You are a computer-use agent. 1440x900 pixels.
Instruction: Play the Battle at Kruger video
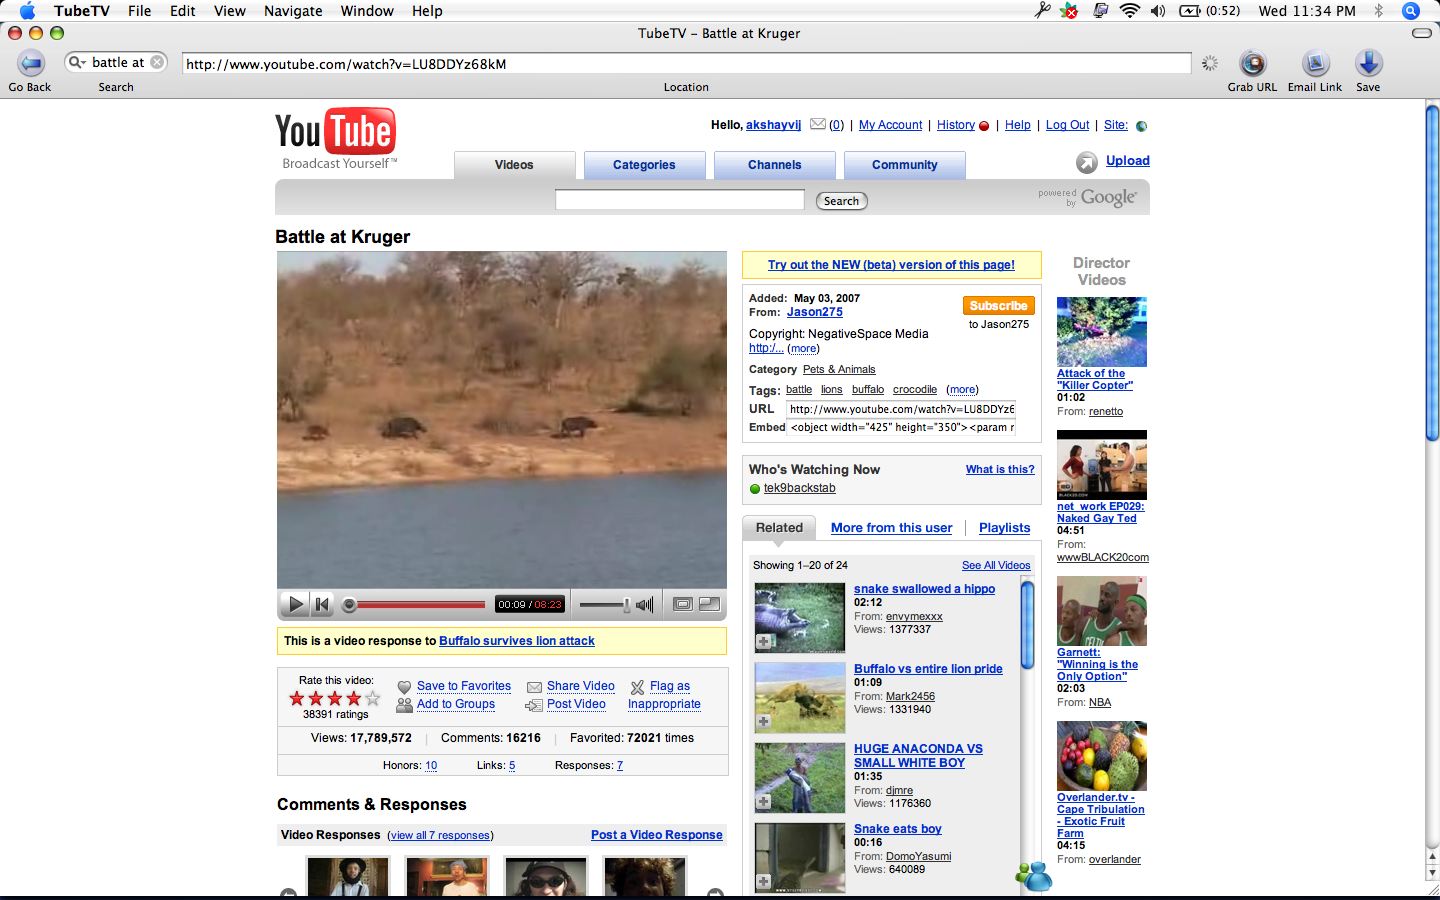(x=295, y=604)
